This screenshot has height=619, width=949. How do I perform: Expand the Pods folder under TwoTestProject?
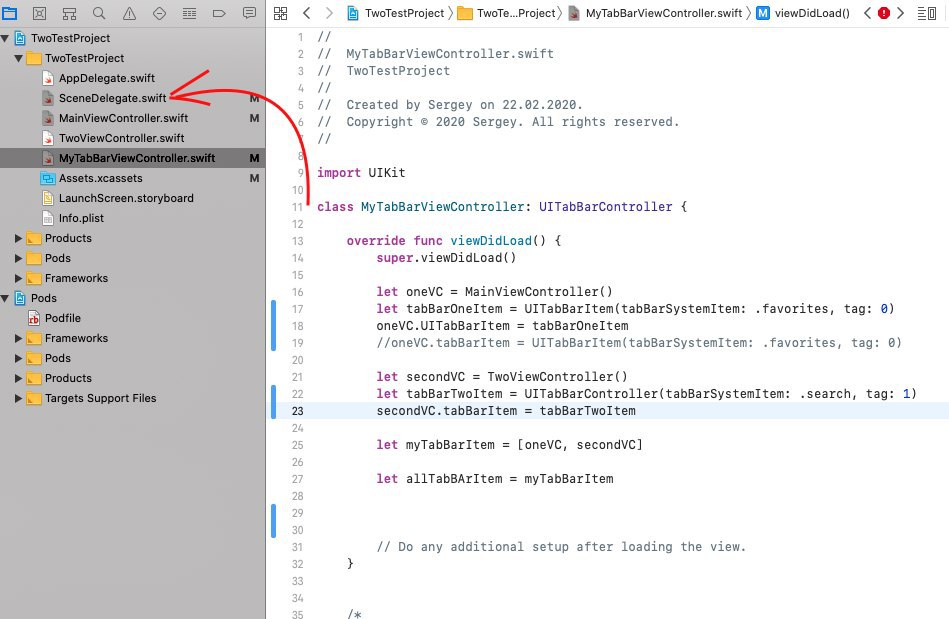tap(19, 258)
